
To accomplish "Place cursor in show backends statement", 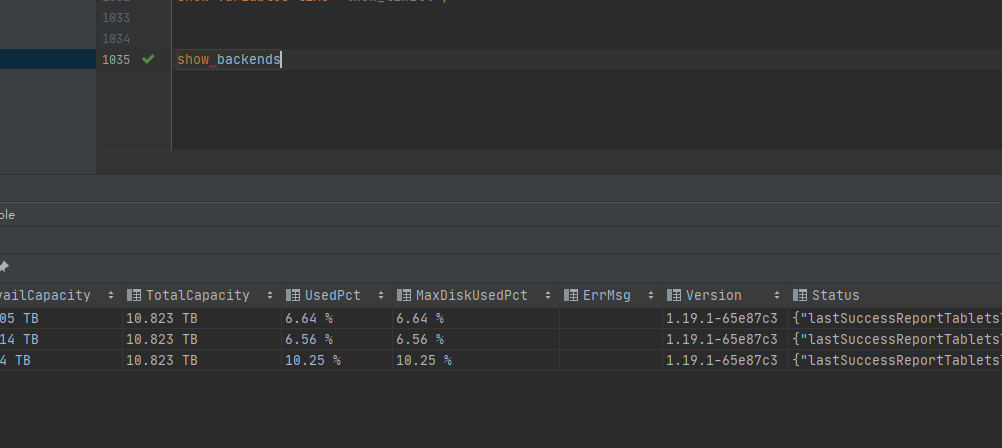I will [230, 60].
